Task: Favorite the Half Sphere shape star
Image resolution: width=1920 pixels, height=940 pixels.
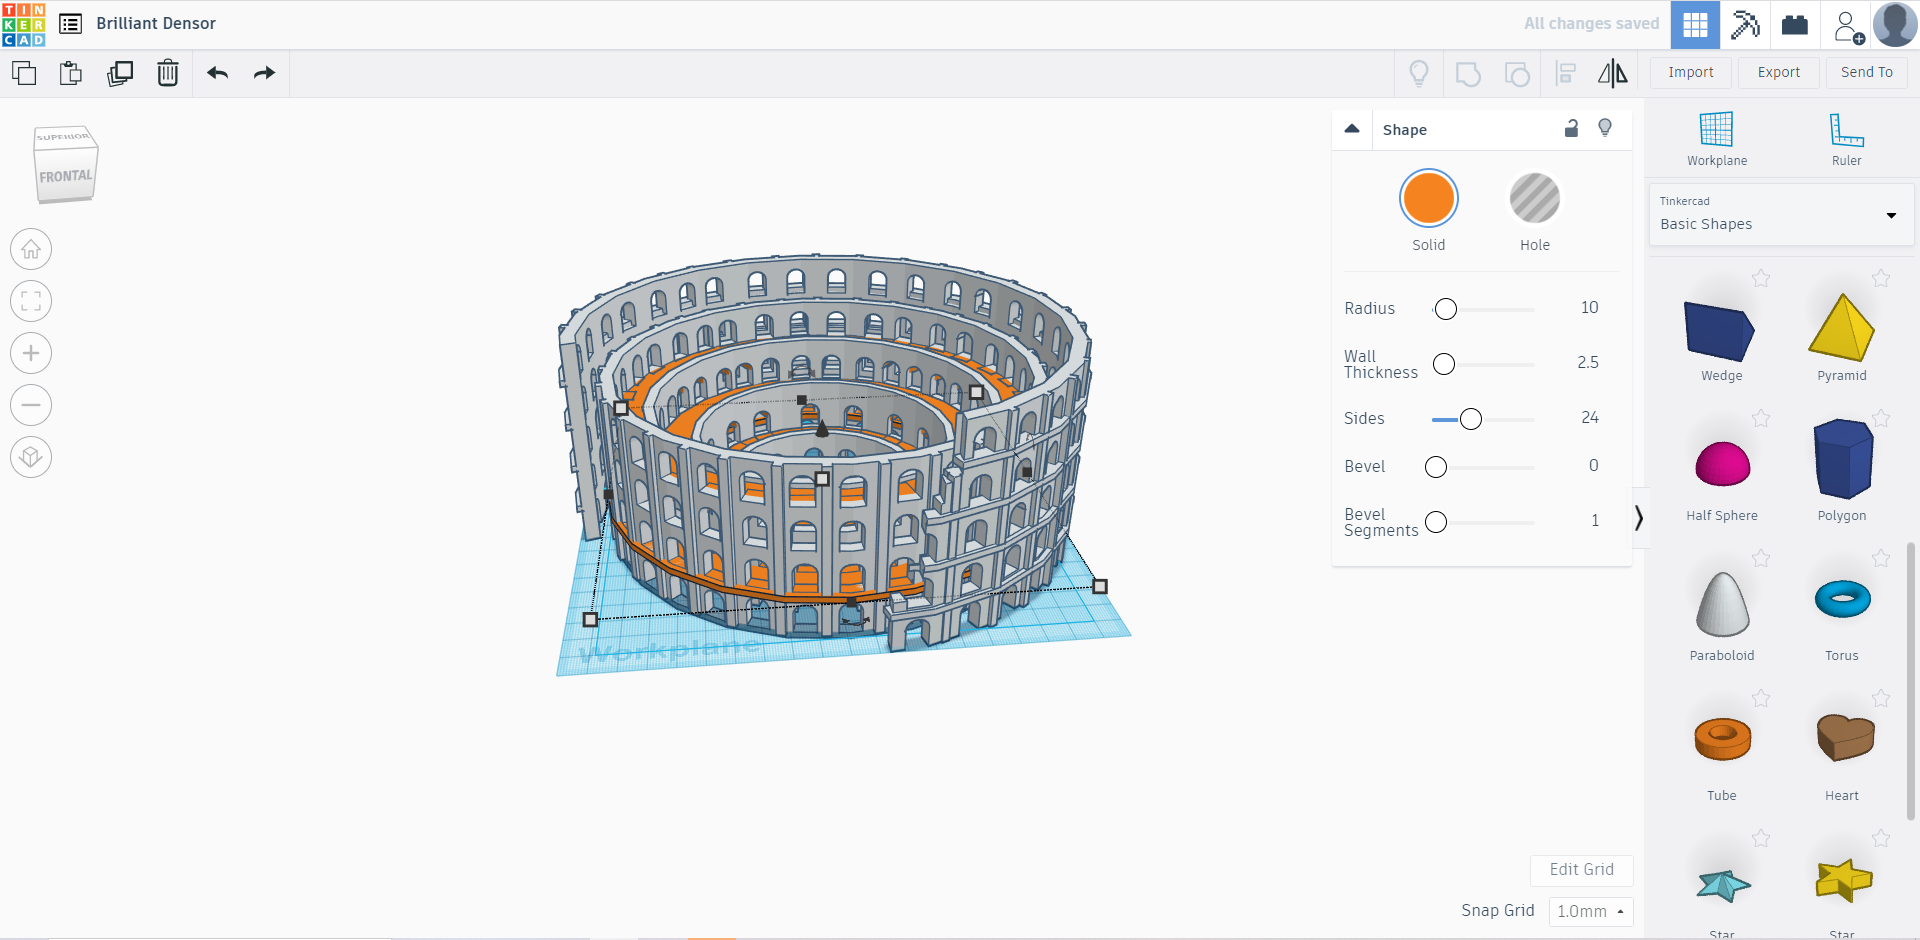Action: (1761, 418)
